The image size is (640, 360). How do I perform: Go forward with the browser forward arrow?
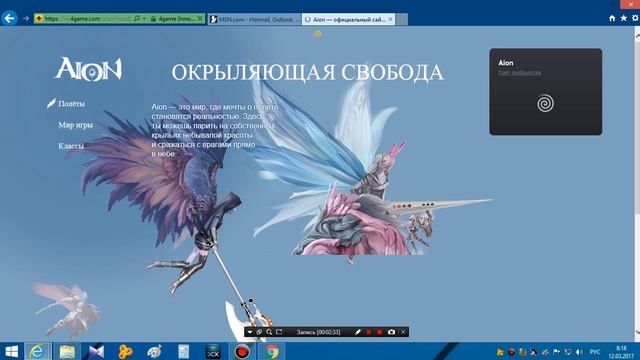pyautogui.click(x=26, y=19)
